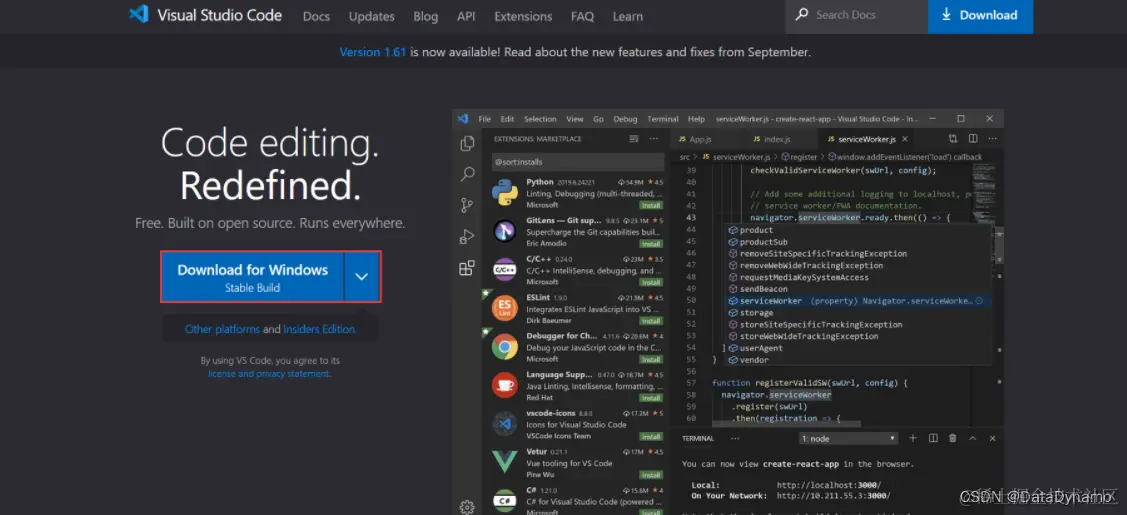Click Download for Windows Stable Build
Screen dimensions: 1127x515
point(252,277)
